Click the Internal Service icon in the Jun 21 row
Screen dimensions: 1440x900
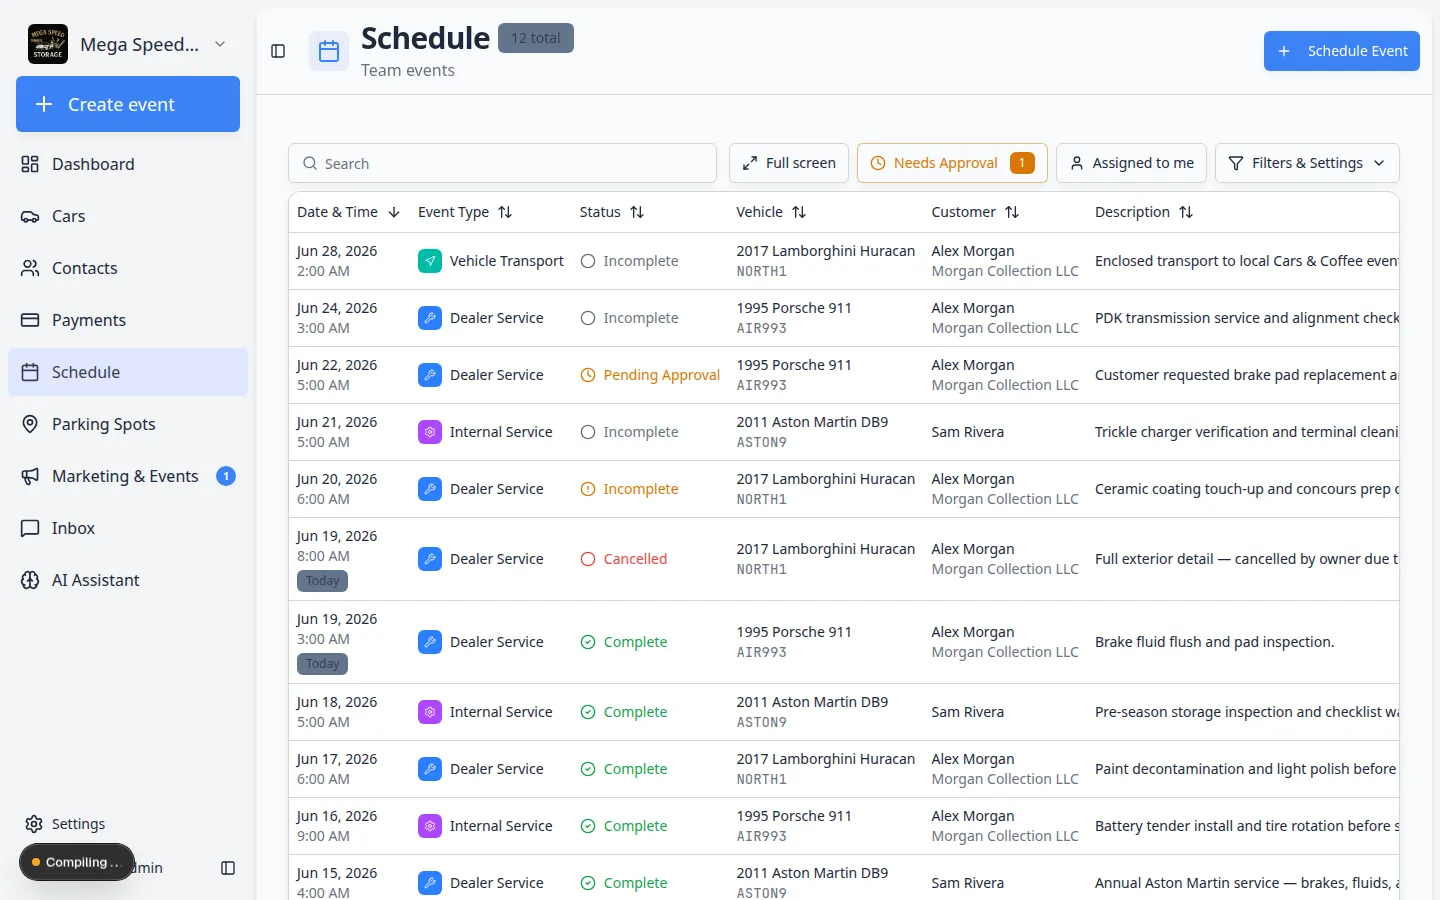pos(430,432)
